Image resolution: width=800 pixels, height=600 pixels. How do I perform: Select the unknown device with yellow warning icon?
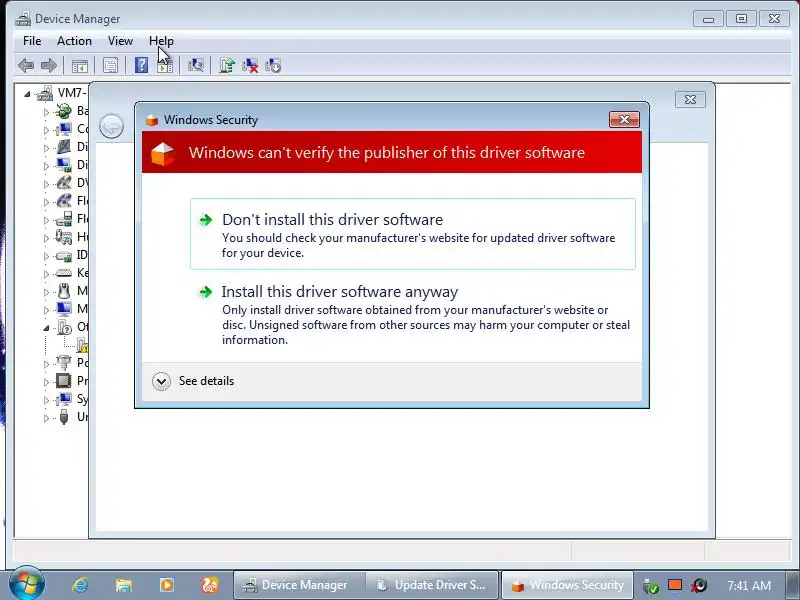[x=82, y=345]
